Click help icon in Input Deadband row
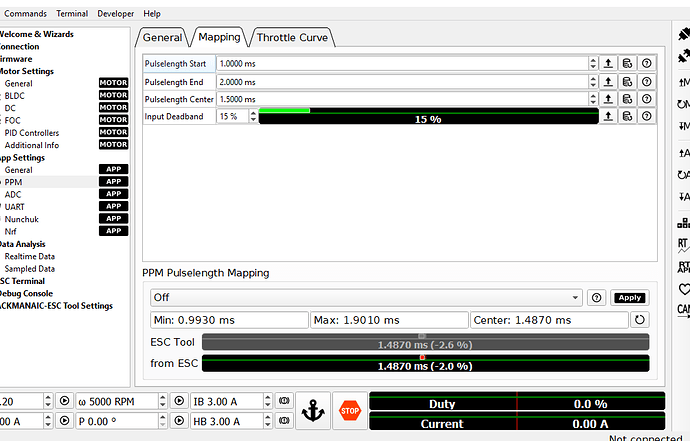Image resolution: width=690 pixels, height=441 pixels. [646, 116]
